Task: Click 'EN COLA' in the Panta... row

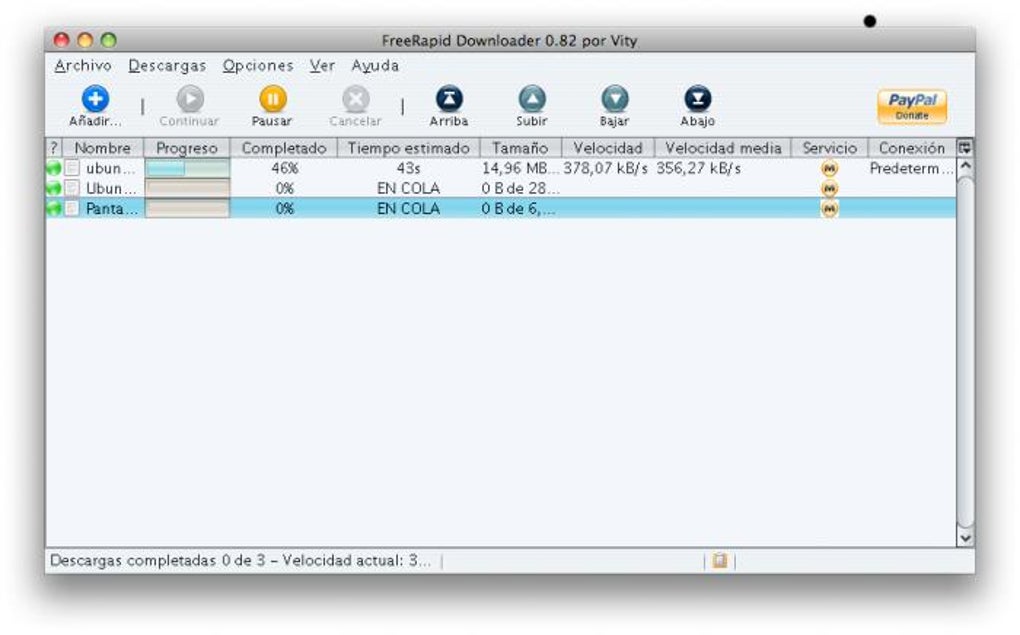Action: click(x=409, y=209)
